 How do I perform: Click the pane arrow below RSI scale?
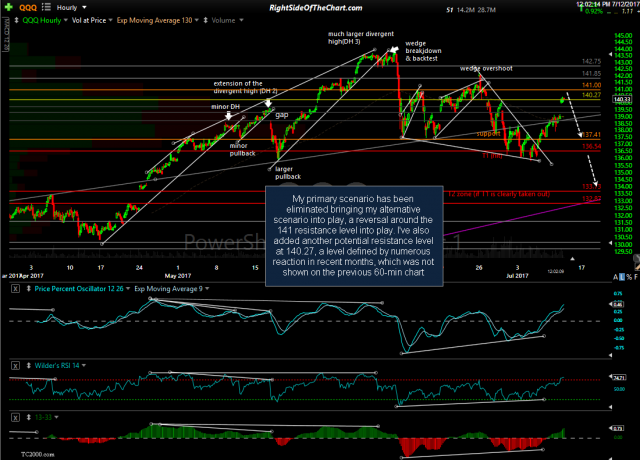[x=611, y=407]
